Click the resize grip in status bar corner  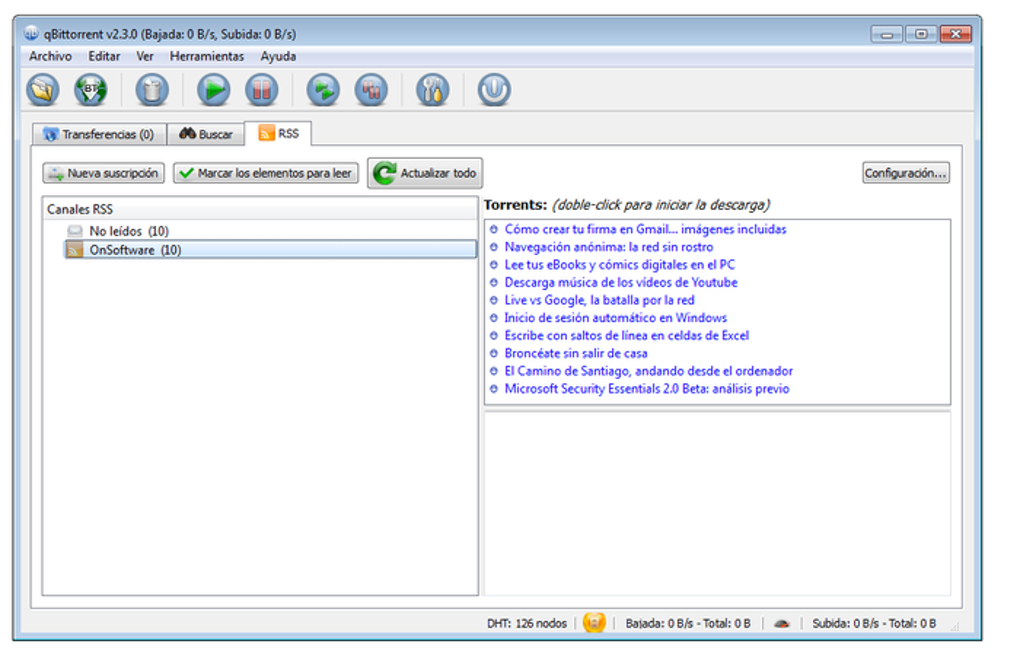955,626
